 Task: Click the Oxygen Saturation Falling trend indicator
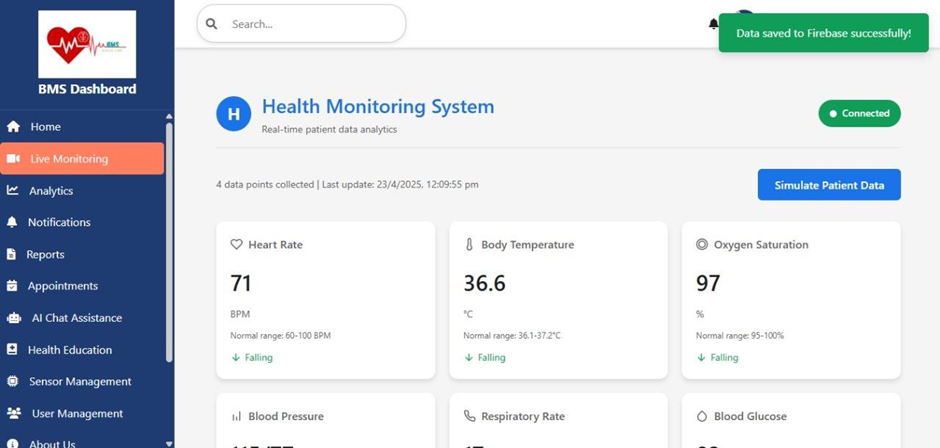pos(717,357)
